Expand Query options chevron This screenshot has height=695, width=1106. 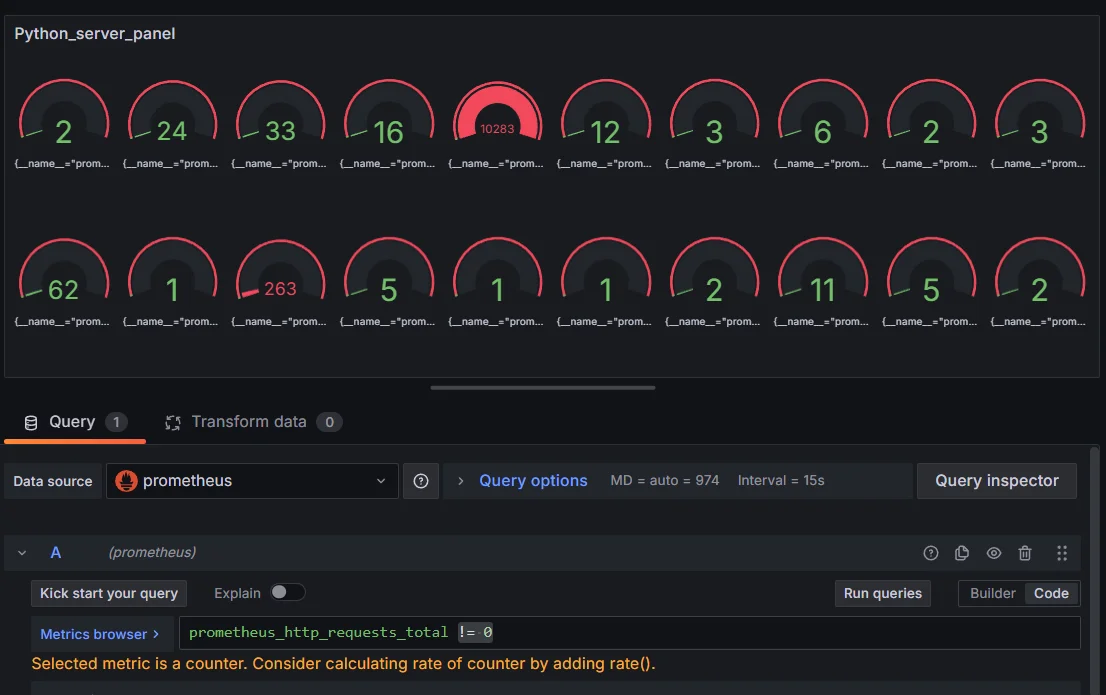click(461, 481)
